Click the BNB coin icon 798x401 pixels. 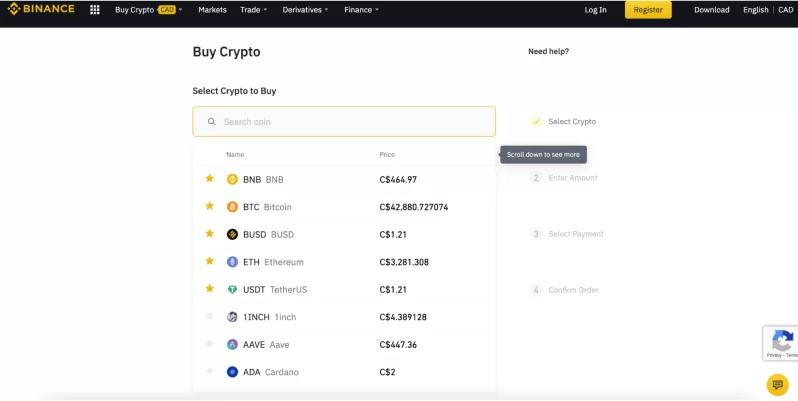coord(232,180)
